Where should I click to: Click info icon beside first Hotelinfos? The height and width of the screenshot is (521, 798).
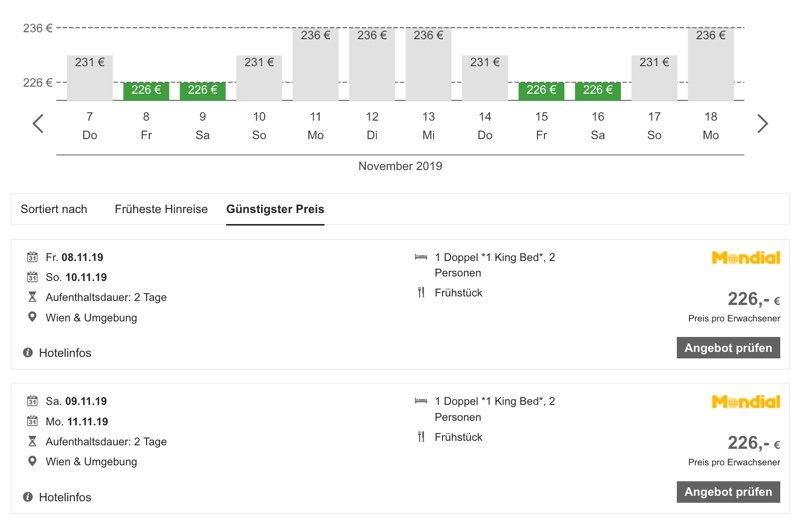pos(27,353)
